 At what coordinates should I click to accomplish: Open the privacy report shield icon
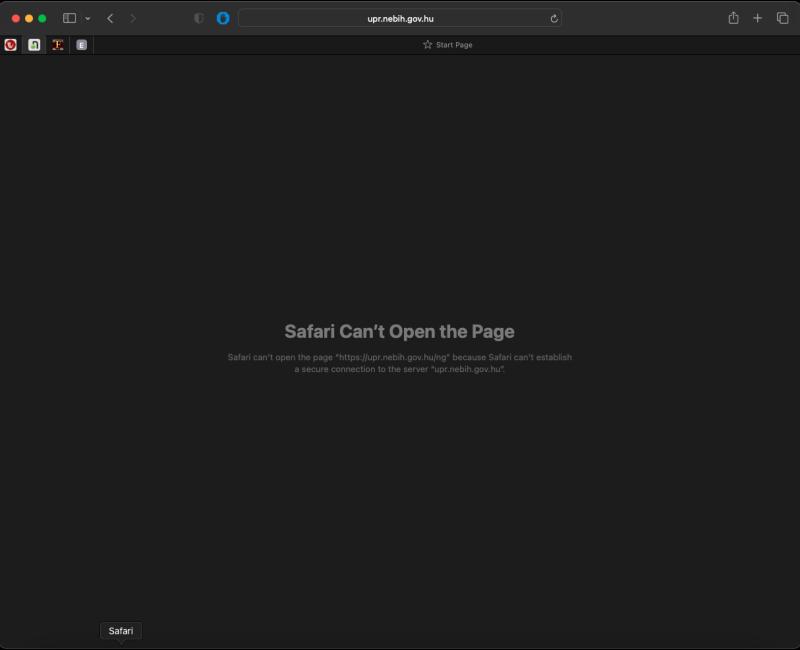[199, 18]
